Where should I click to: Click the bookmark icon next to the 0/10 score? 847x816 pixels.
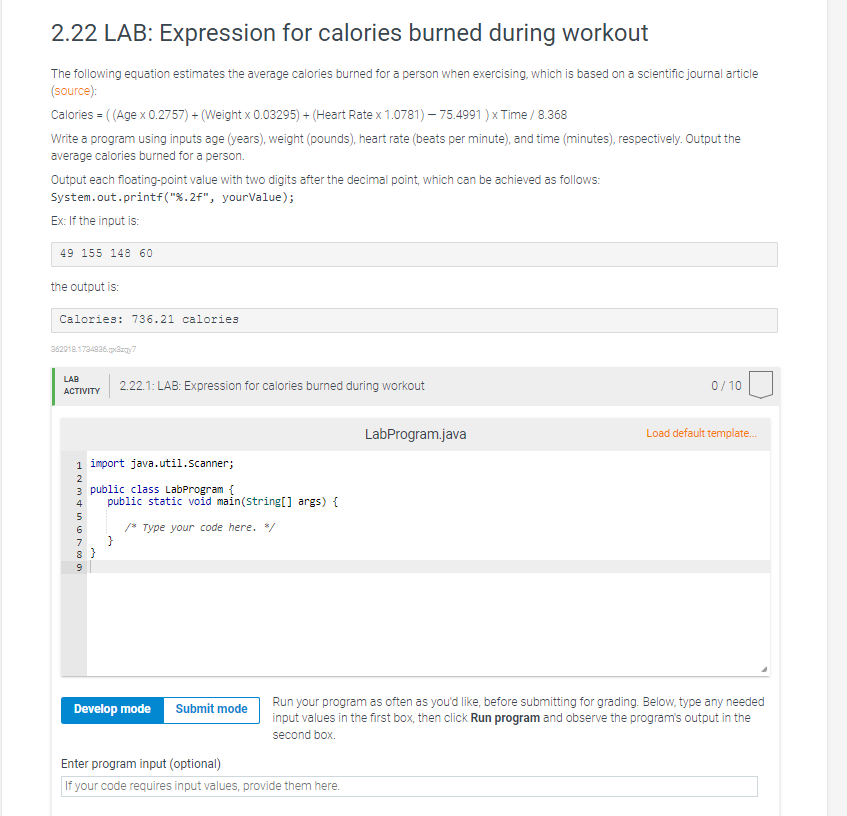click(x=760, y=385)
